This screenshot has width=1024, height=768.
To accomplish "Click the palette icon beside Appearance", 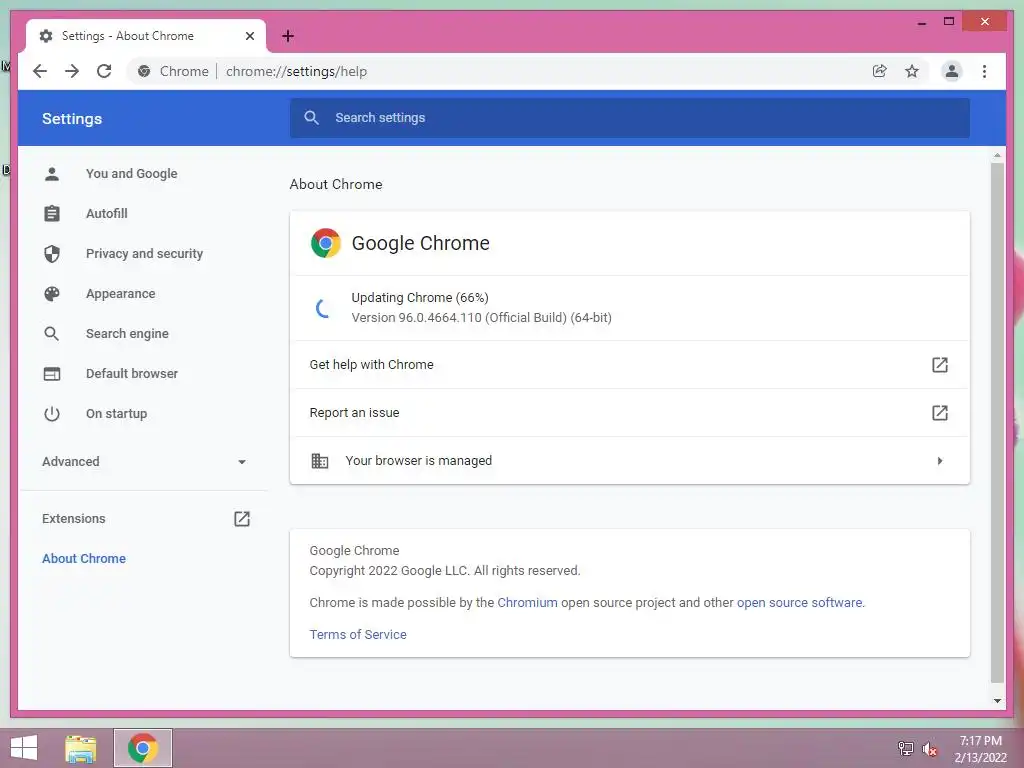I will [x=52, y=294].
